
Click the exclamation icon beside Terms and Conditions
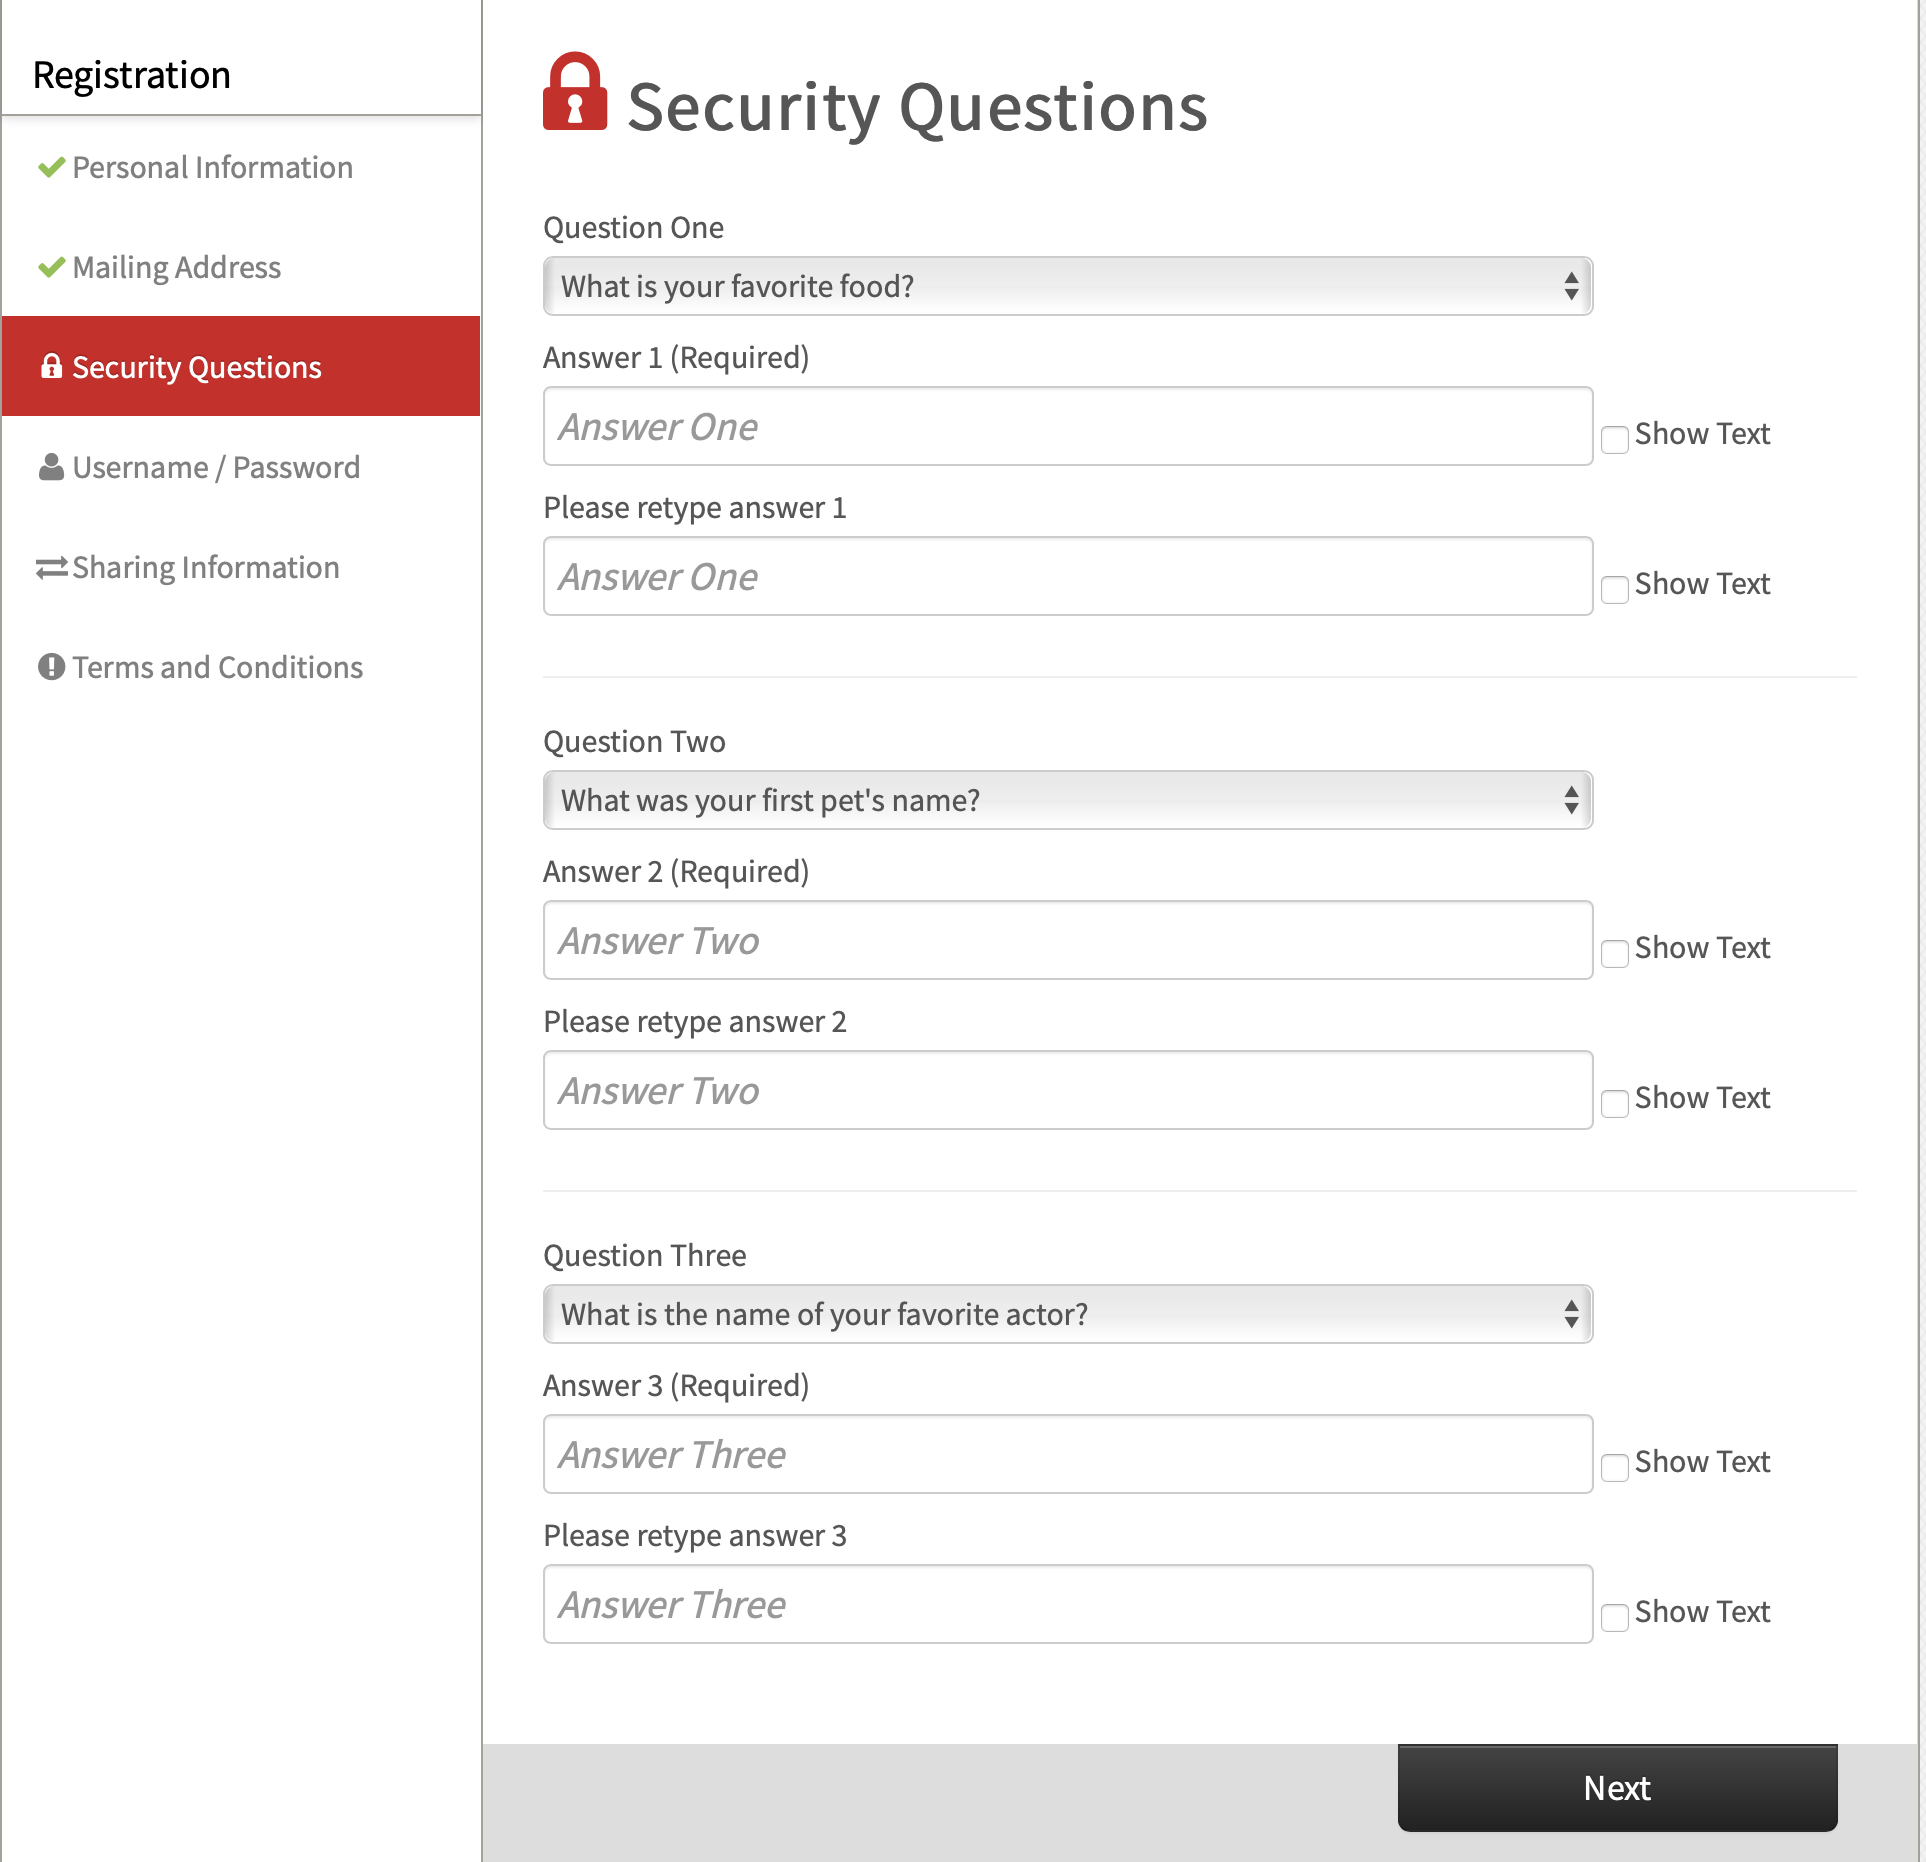point(51,667)
